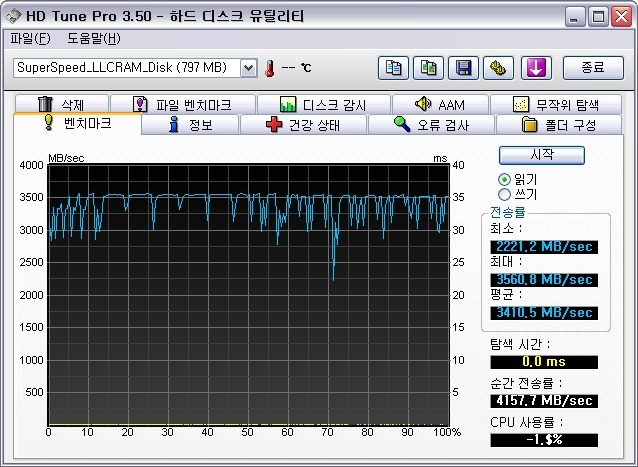Click the benchmark transfer rate graph
This screenshot has height=467, width=638.
pyautogui.click(x=249, y=295)
